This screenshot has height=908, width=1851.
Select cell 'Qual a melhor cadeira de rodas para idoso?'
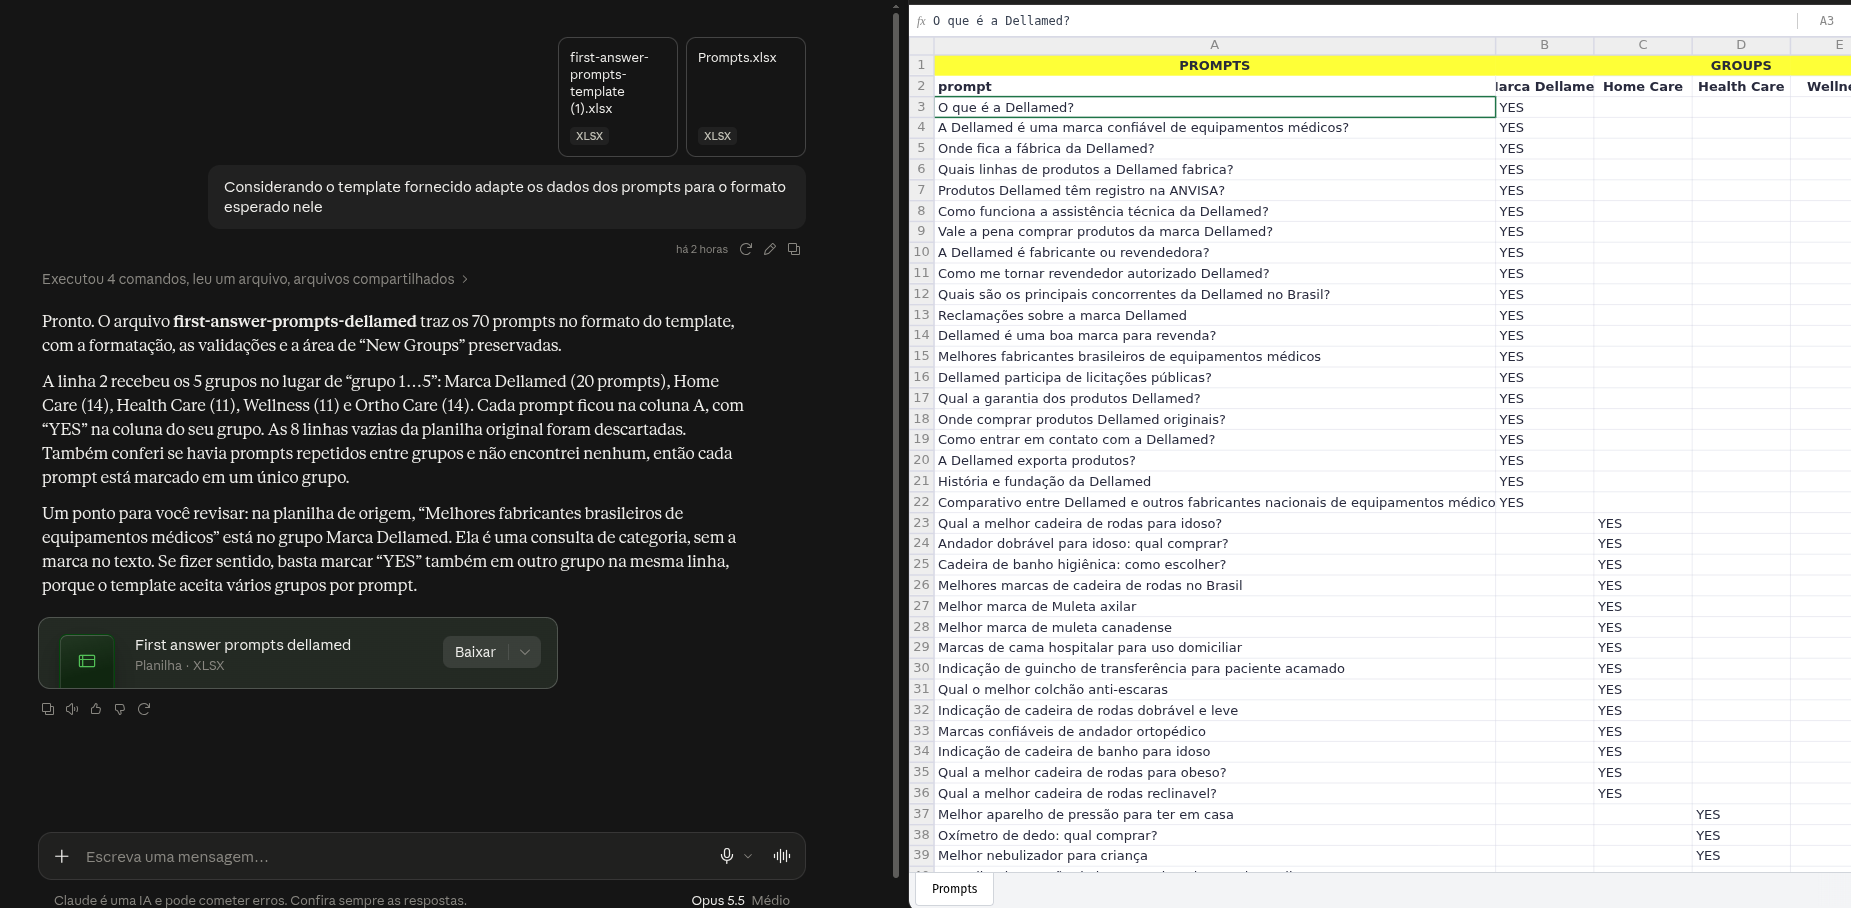pos(1214,524)
